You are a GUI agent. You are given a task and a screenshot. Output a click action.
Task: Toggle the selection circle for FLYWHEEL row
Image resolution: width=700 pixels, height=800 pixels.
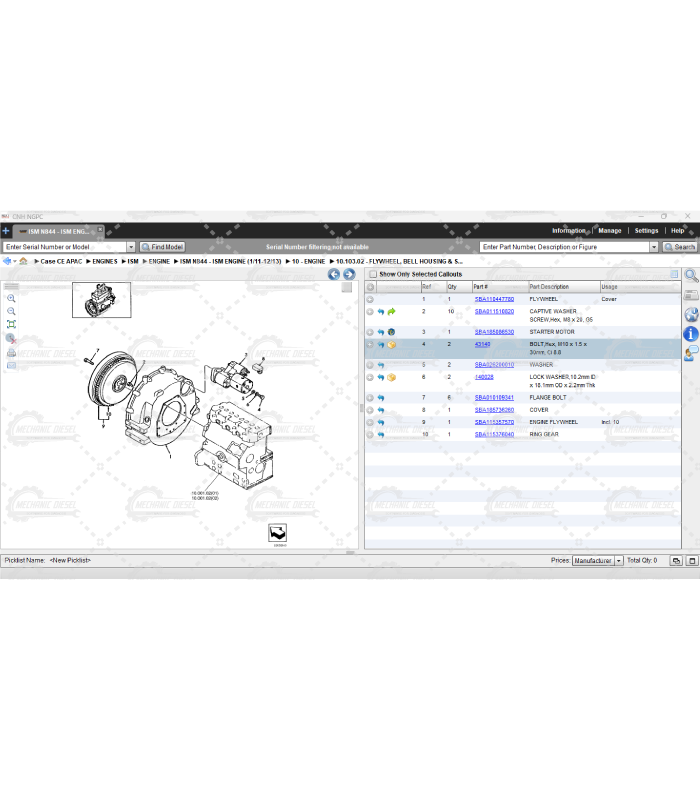point(370,299)
